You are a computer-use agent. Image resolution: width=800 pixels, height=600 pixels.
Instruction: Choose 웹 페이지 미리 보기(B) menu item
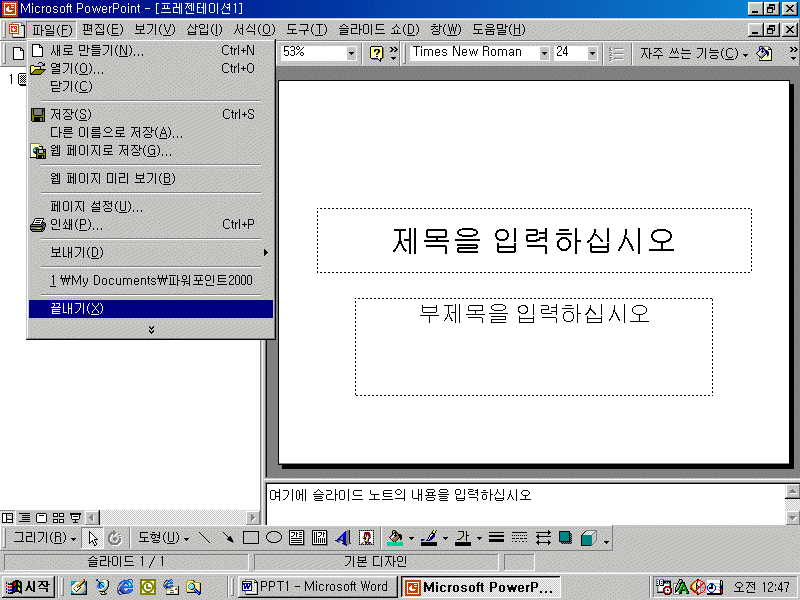[x=151, y=179]
